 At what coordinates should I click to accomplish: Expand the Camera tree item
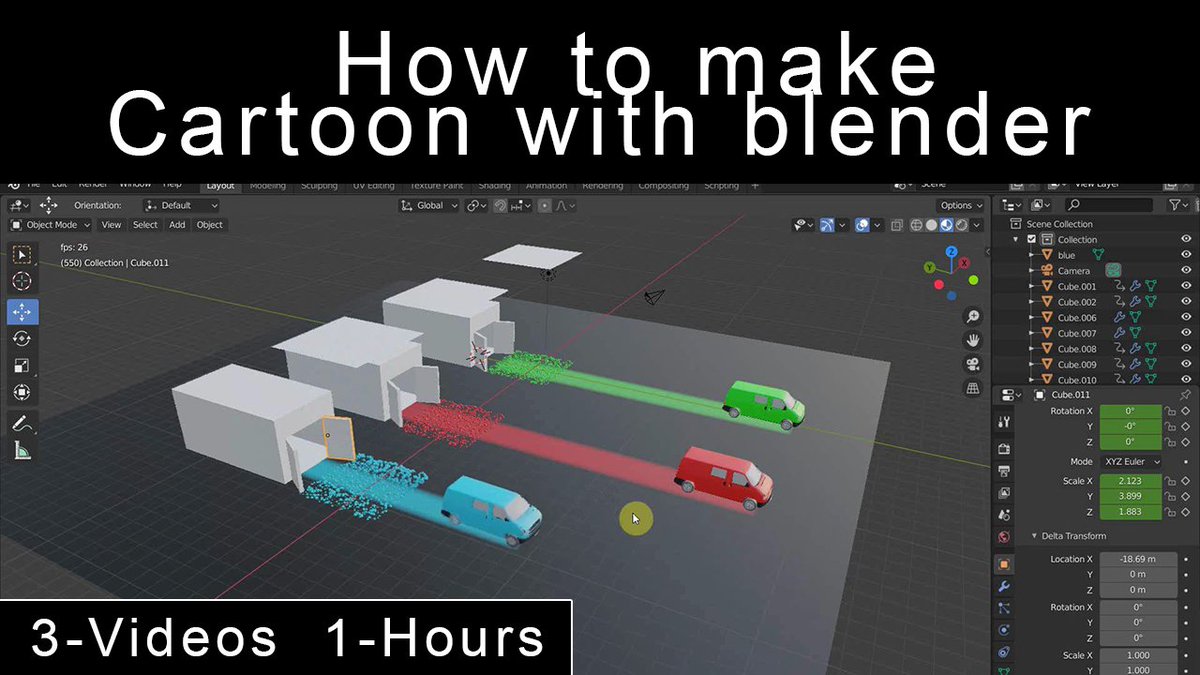click(1033, 271)
